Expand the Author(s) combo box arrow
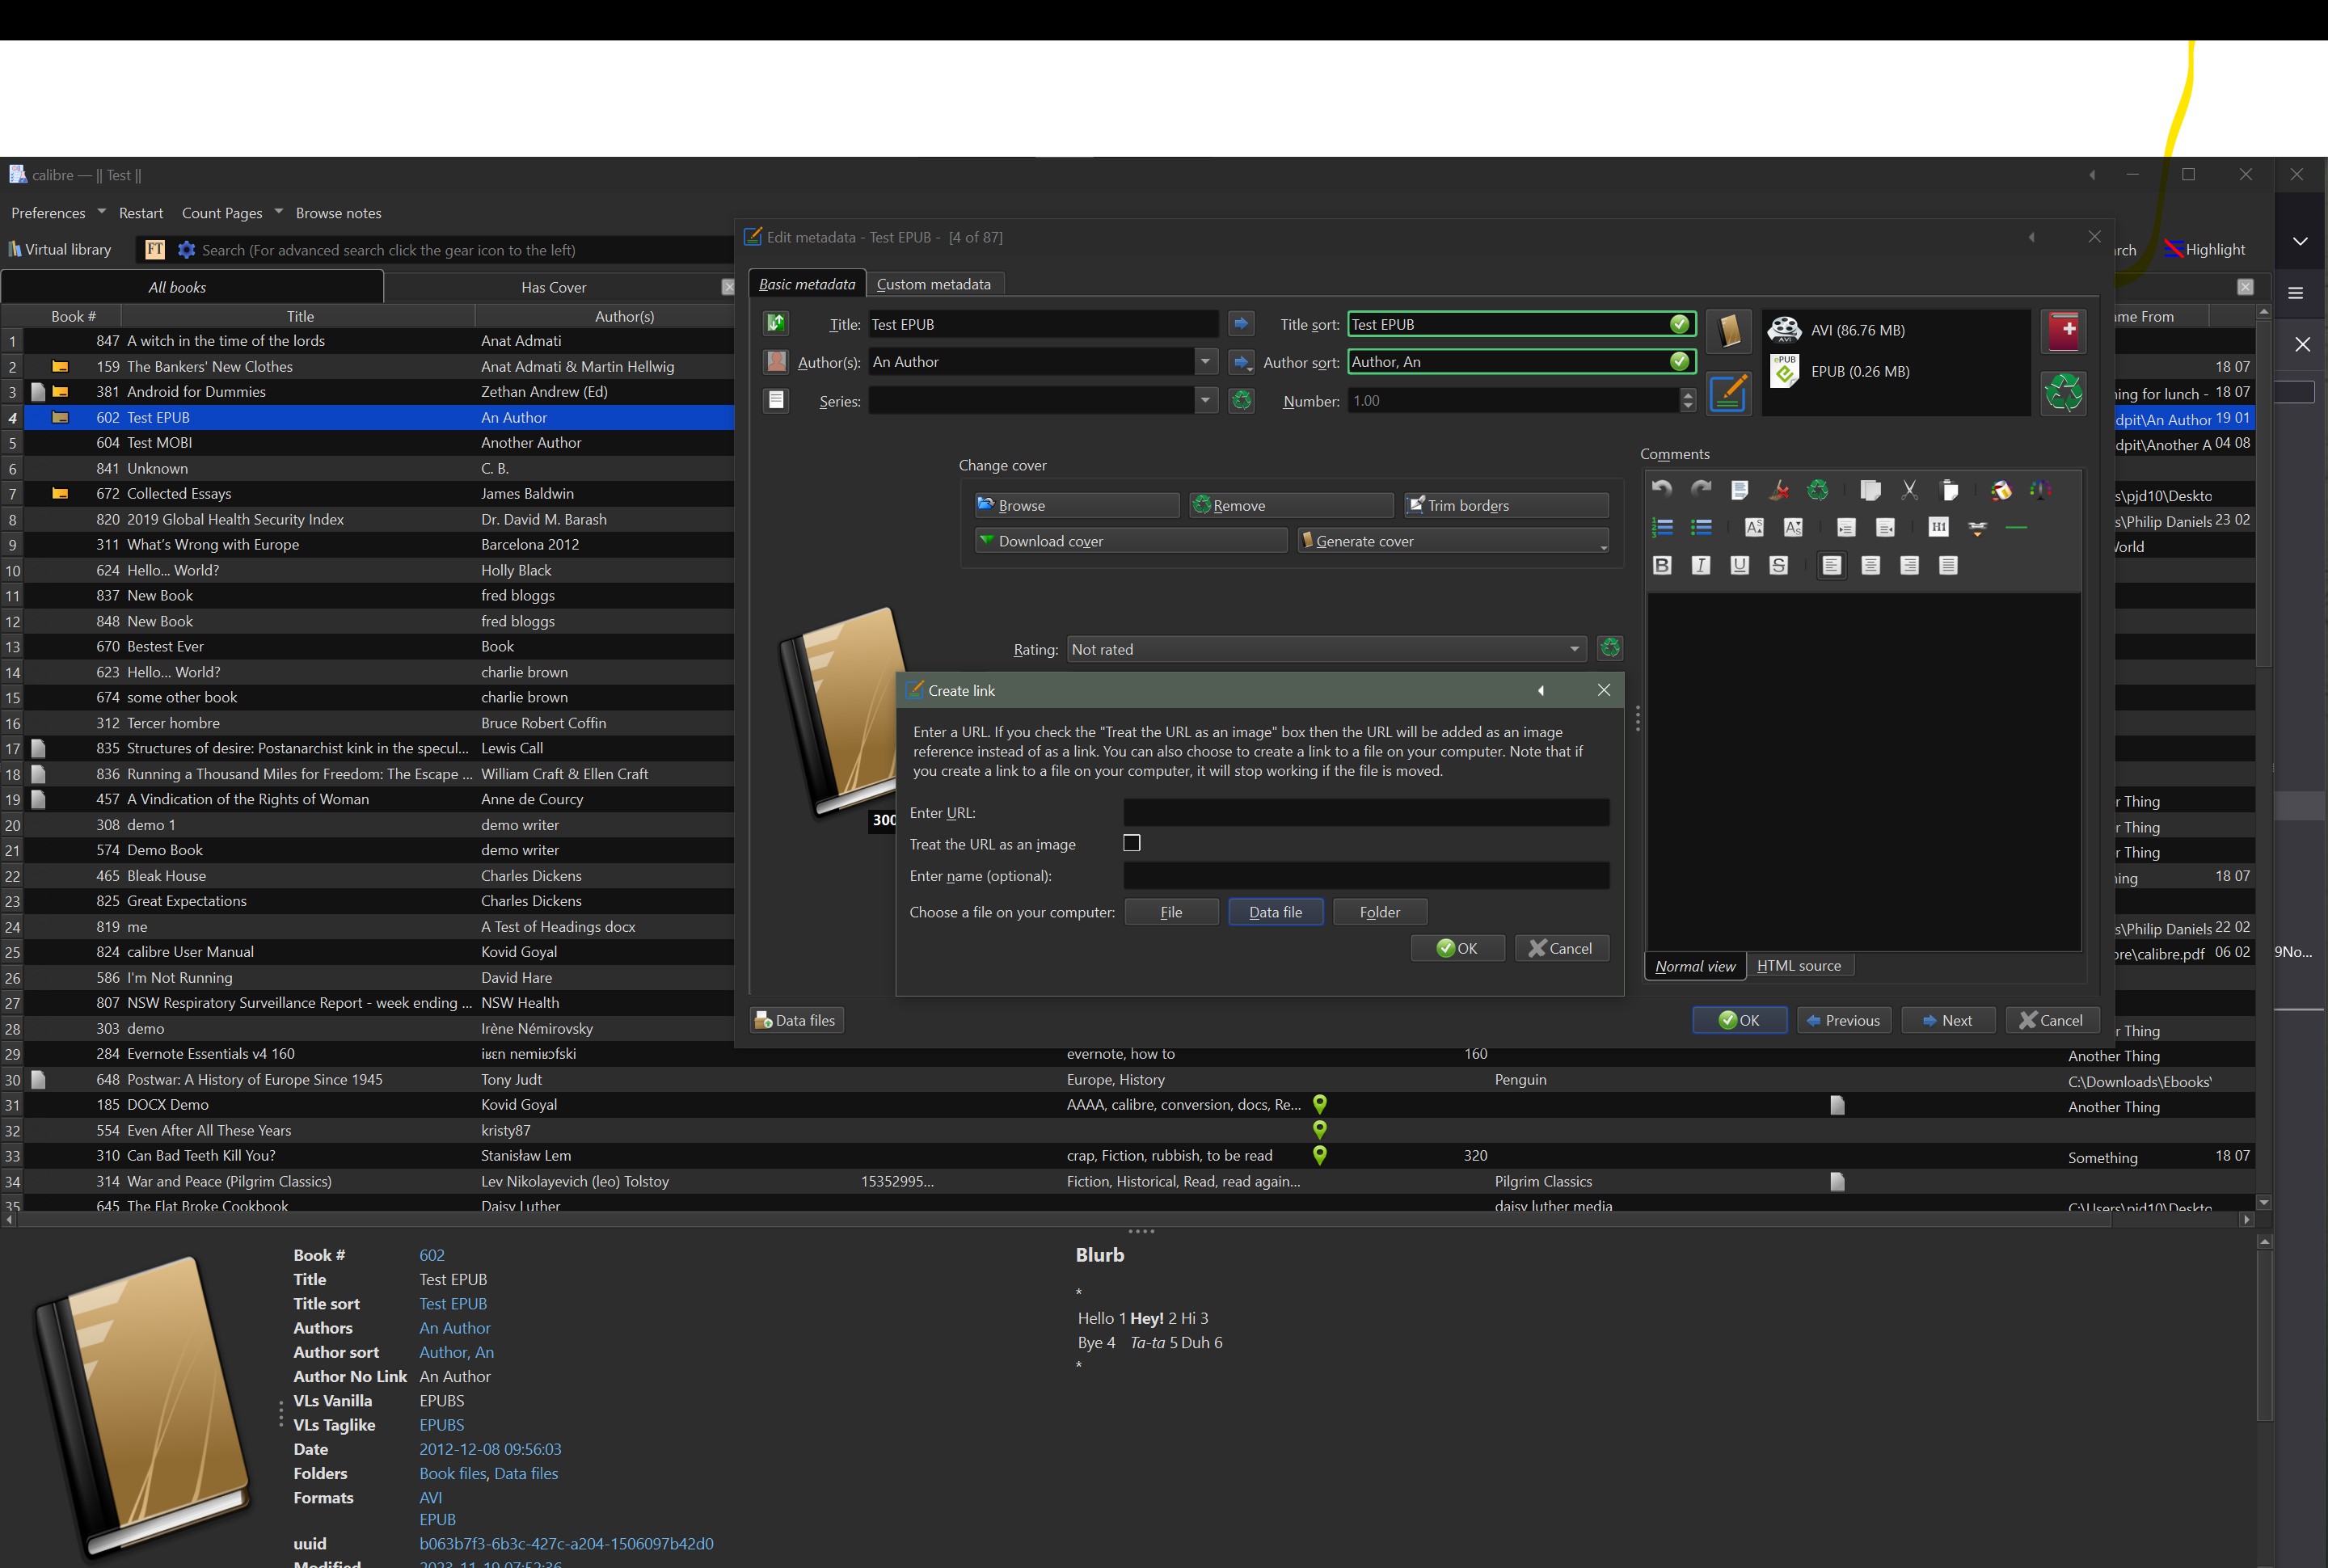Viewport: 2328px width, 1568px height. tap(1205, 361)
